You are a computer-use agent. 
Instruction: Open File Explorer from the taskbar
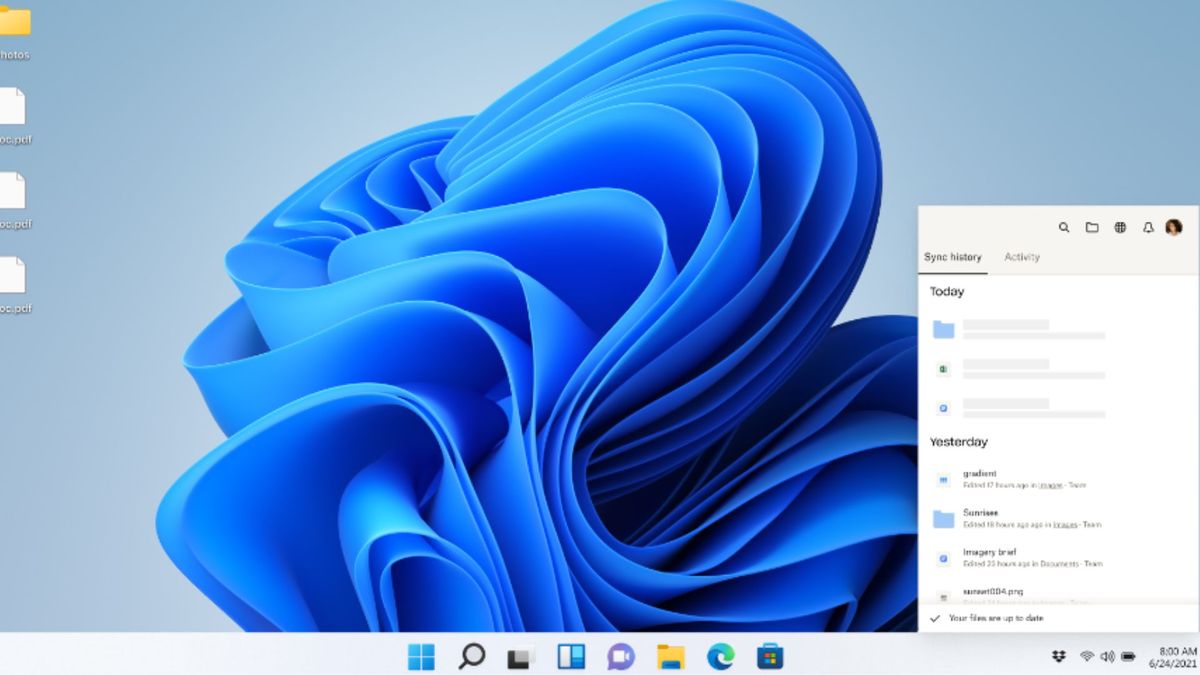[670, 657]
